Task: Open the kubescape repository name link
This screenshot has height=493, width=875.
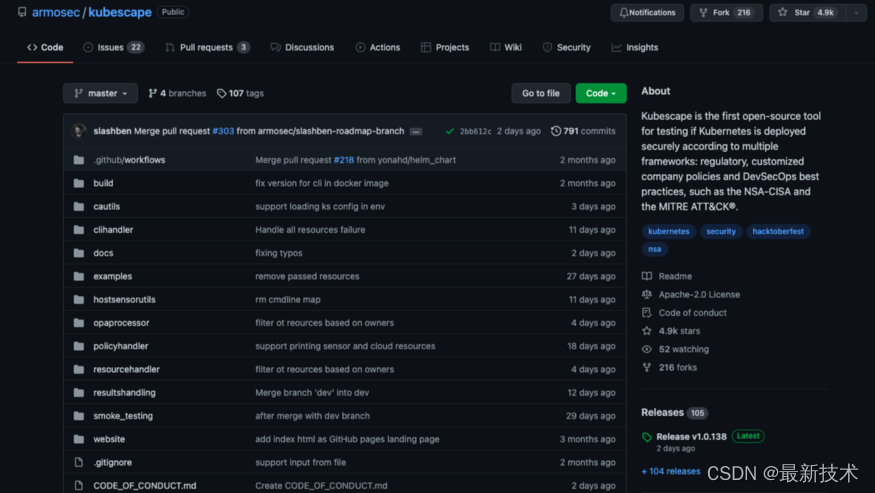Action: pyautogui.click(x=120, y=12)
